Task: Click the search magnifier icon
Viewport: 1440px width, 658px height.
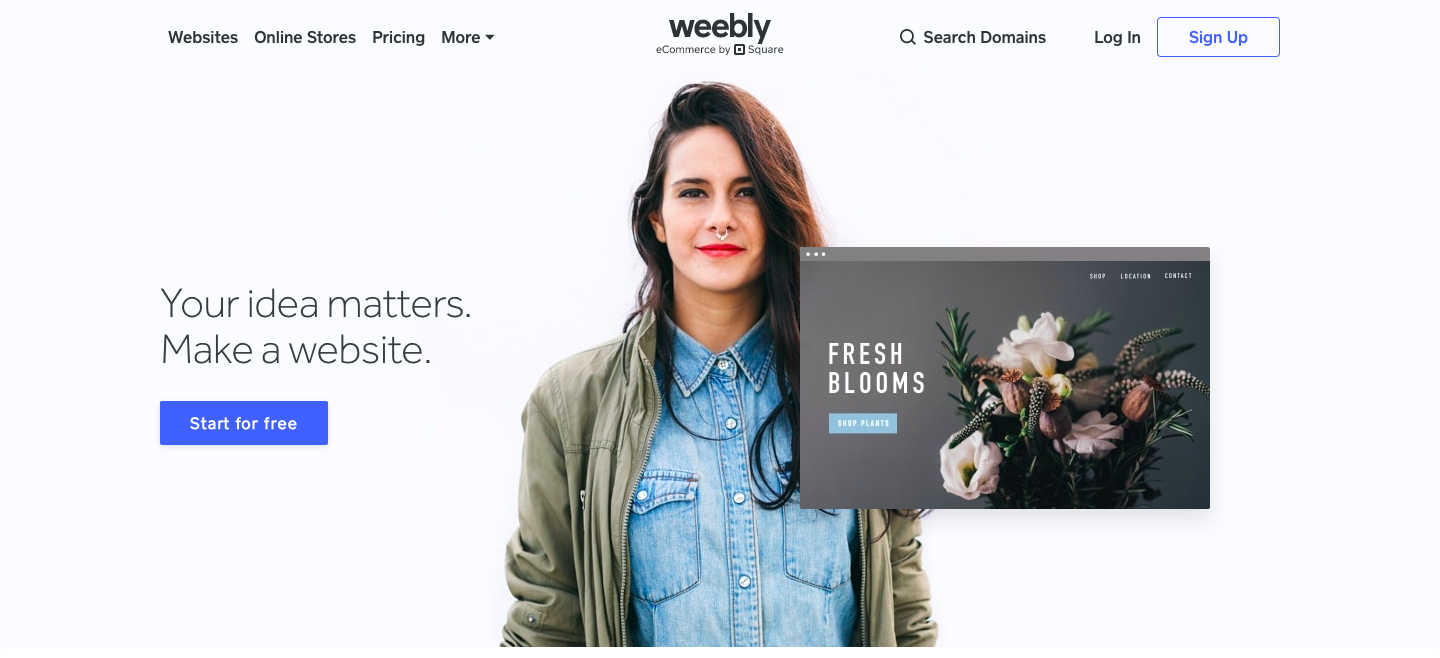Action: (x=907, y=37)
